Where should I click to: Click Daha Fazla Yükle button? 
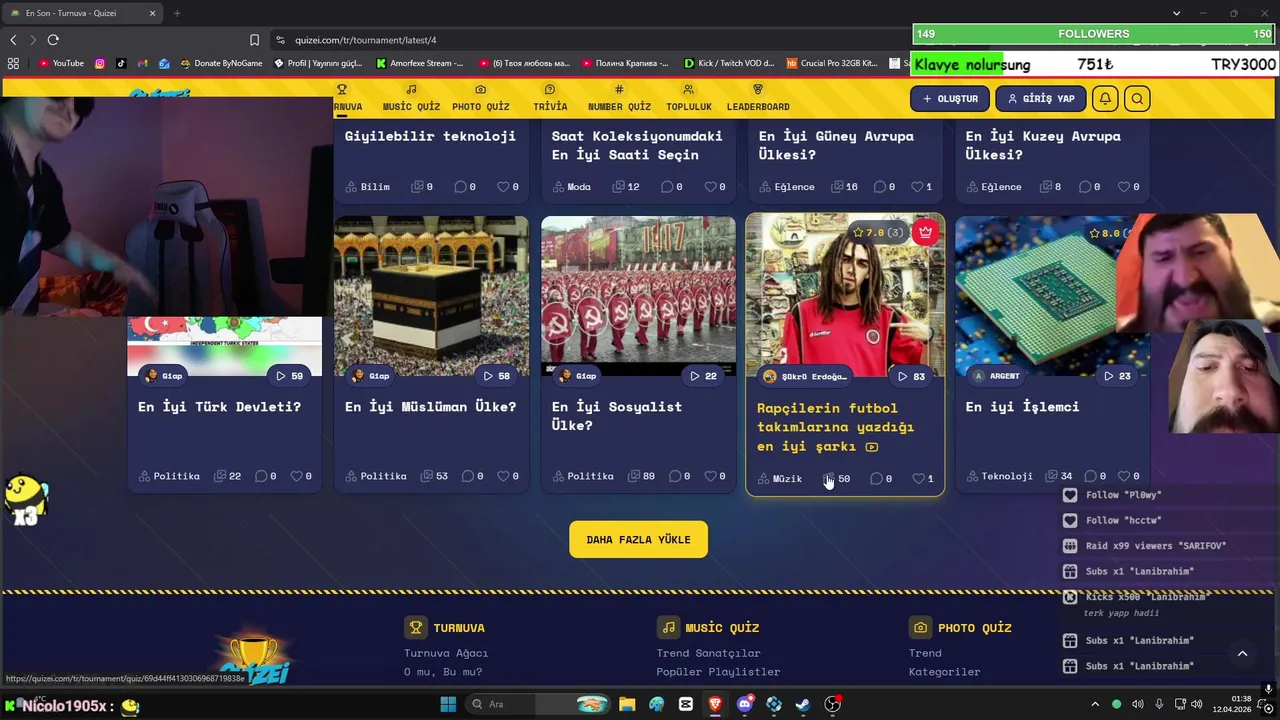click(x=638, y=540)
